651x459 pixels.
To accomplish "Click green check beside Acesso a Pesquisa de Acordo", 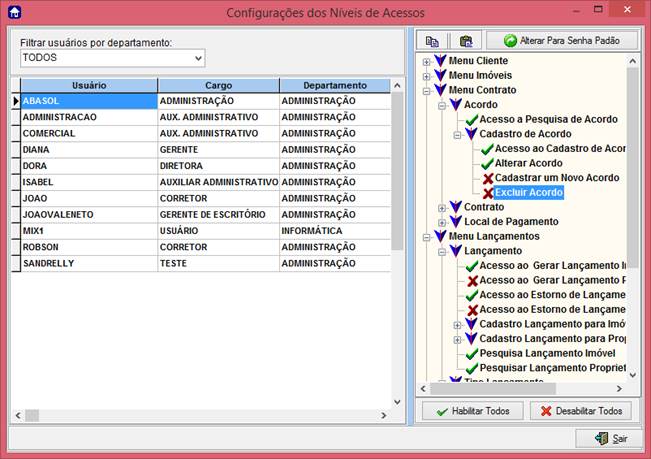I will (x=473, y=119).
